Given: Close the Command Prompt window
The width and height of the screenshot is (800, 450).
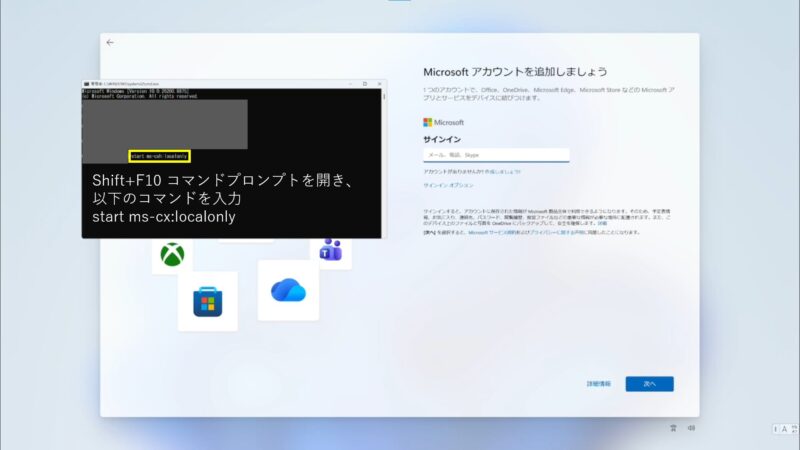Looking at the screenshot, I should tap(379, 84).
